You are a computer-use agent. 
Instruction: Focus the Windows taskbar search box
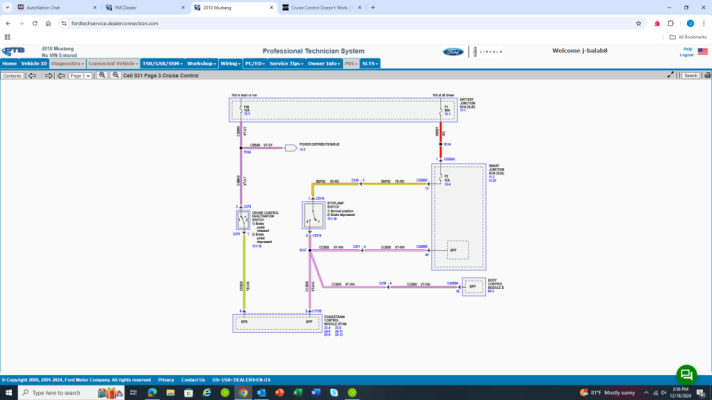point(58,393)
